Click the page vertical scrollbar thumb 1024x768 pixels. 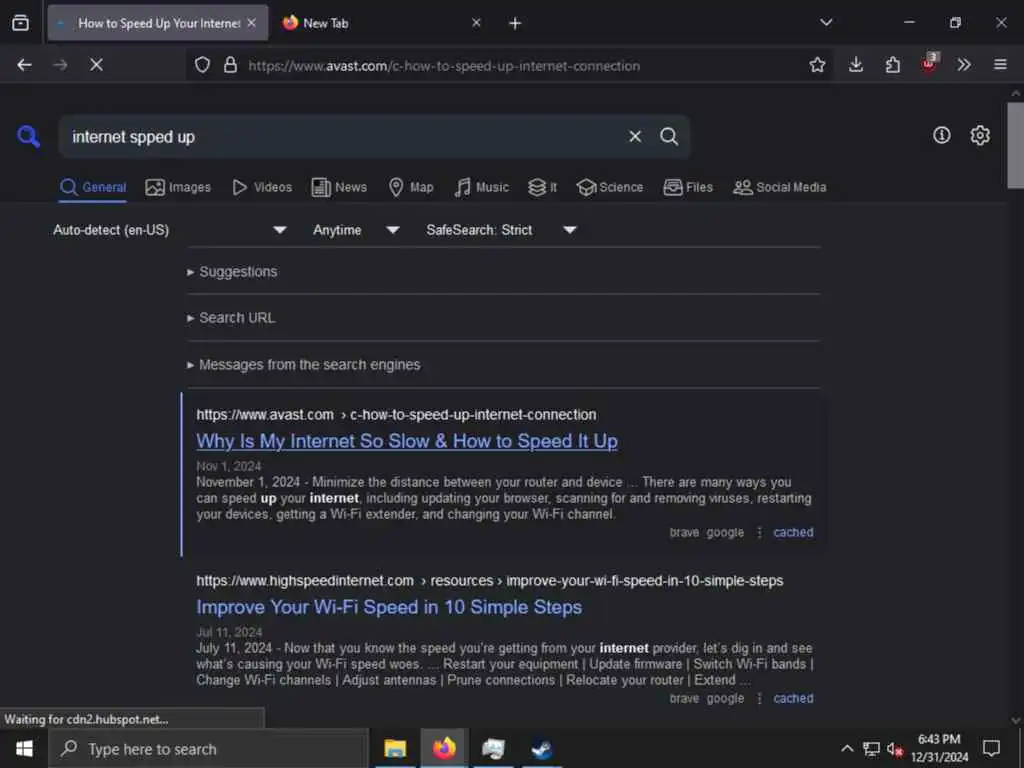coord(1016,145)
